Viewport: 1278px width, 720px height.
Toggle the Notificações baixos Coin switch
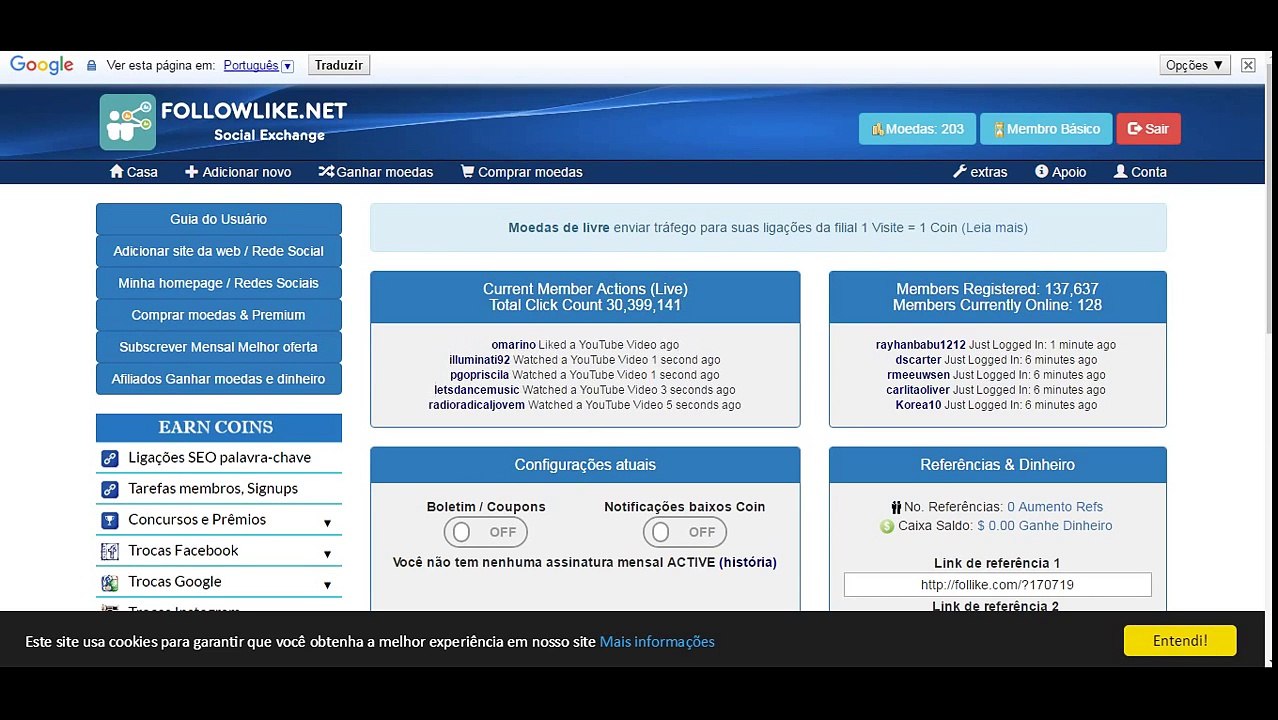[x=685, y=532]
